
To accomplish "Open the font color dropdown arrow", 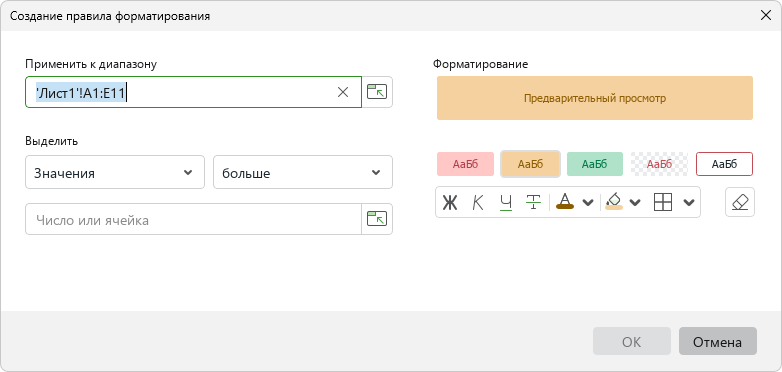I will point(588,202).
